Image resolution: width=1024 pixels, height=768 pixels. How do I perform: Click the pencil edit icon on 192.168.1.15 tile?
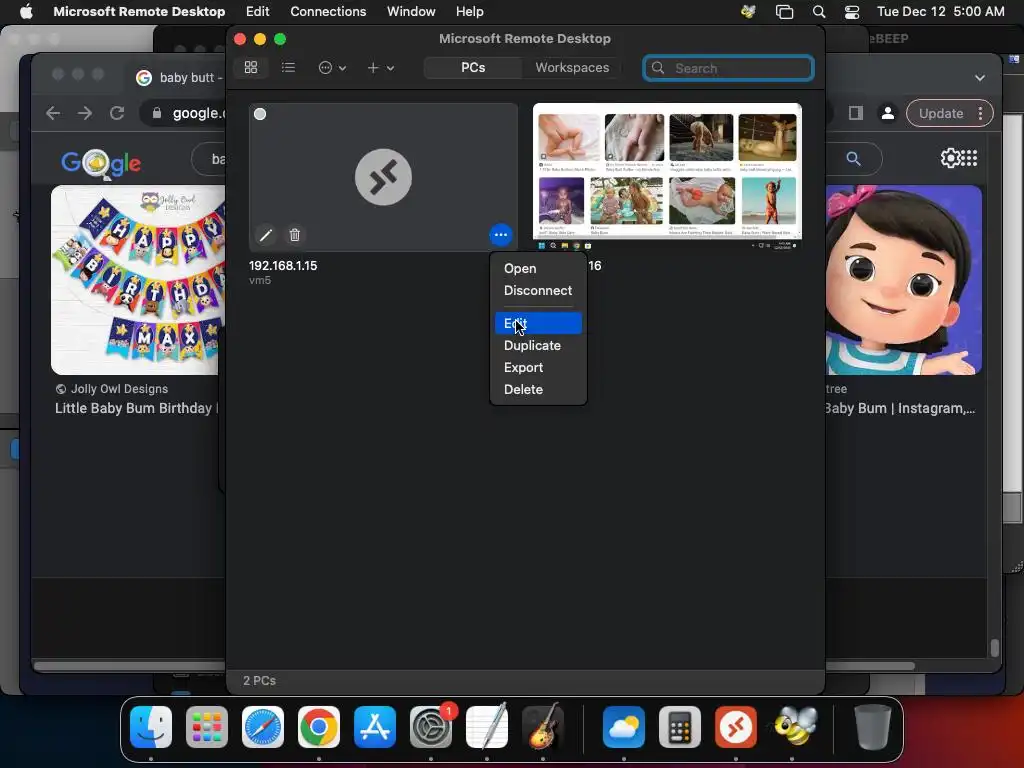(266, 235)
